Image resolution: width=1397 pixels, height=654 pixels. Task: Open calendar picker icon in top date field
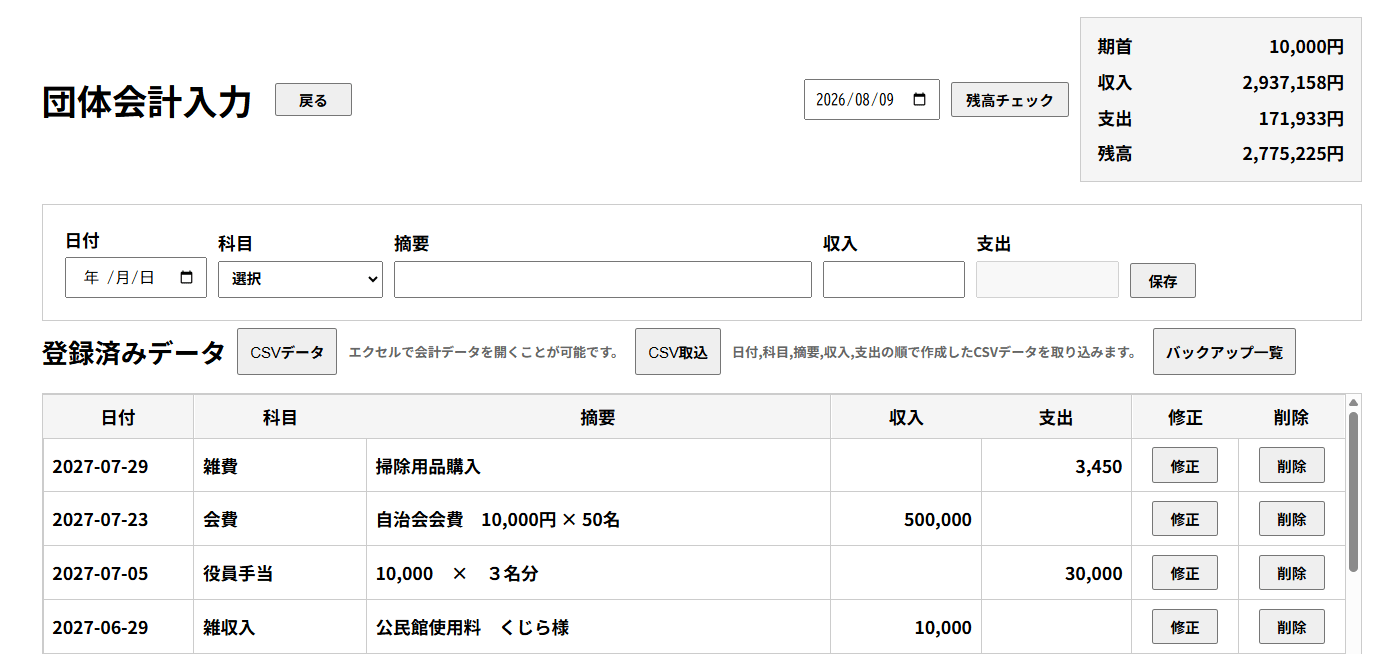coord(920,100)
